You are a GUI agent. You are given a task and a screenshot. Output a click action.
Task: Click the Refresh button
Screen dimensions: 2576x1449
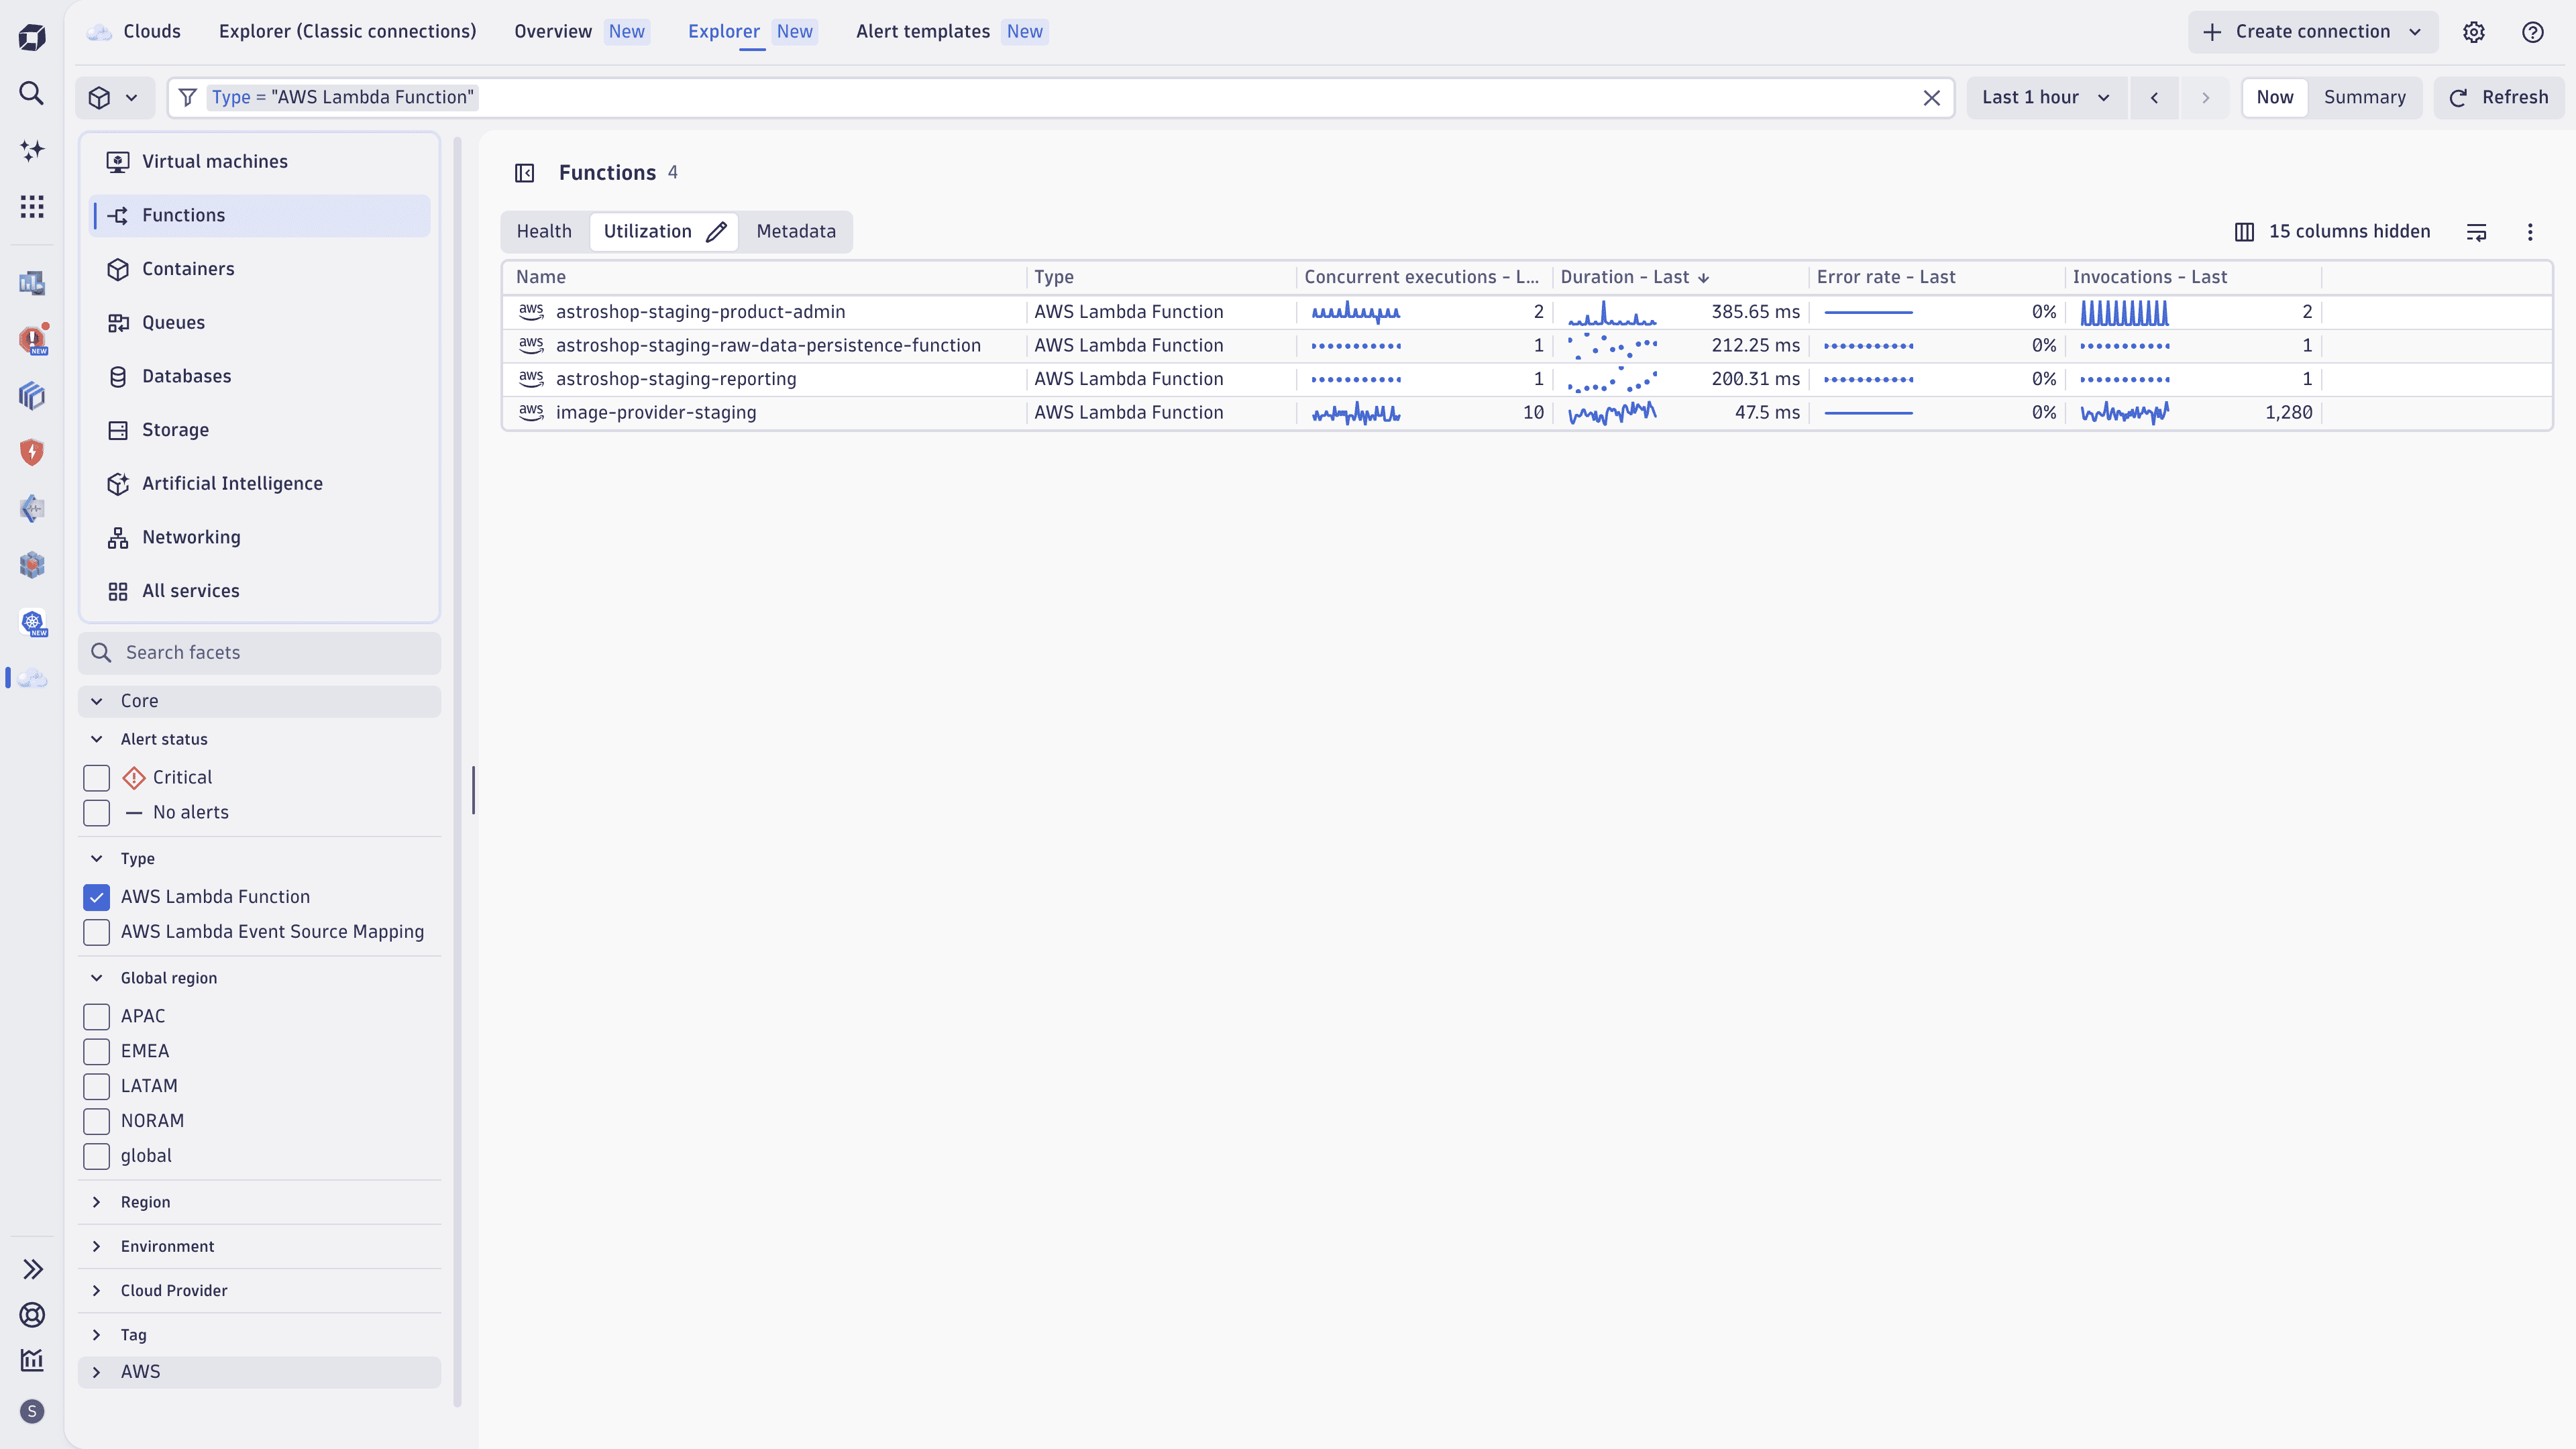click(2499, 97)
